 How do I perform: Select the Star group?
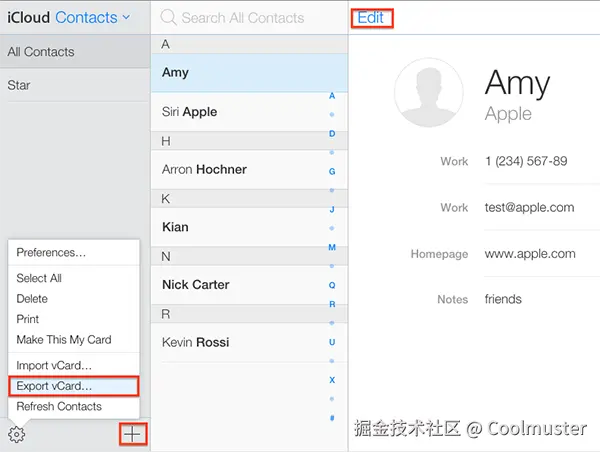click(75, 85)
